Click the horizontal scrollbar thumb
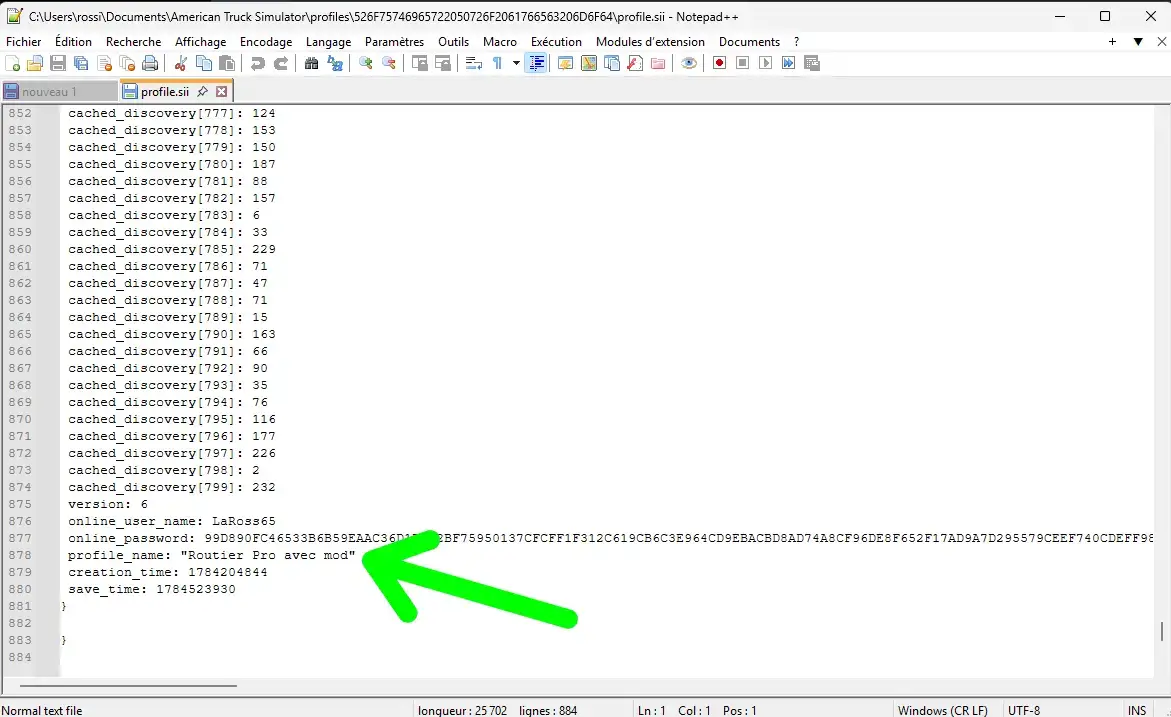Screen dimensions: 1171x717 pyautogui.click(x=128, y=685)
